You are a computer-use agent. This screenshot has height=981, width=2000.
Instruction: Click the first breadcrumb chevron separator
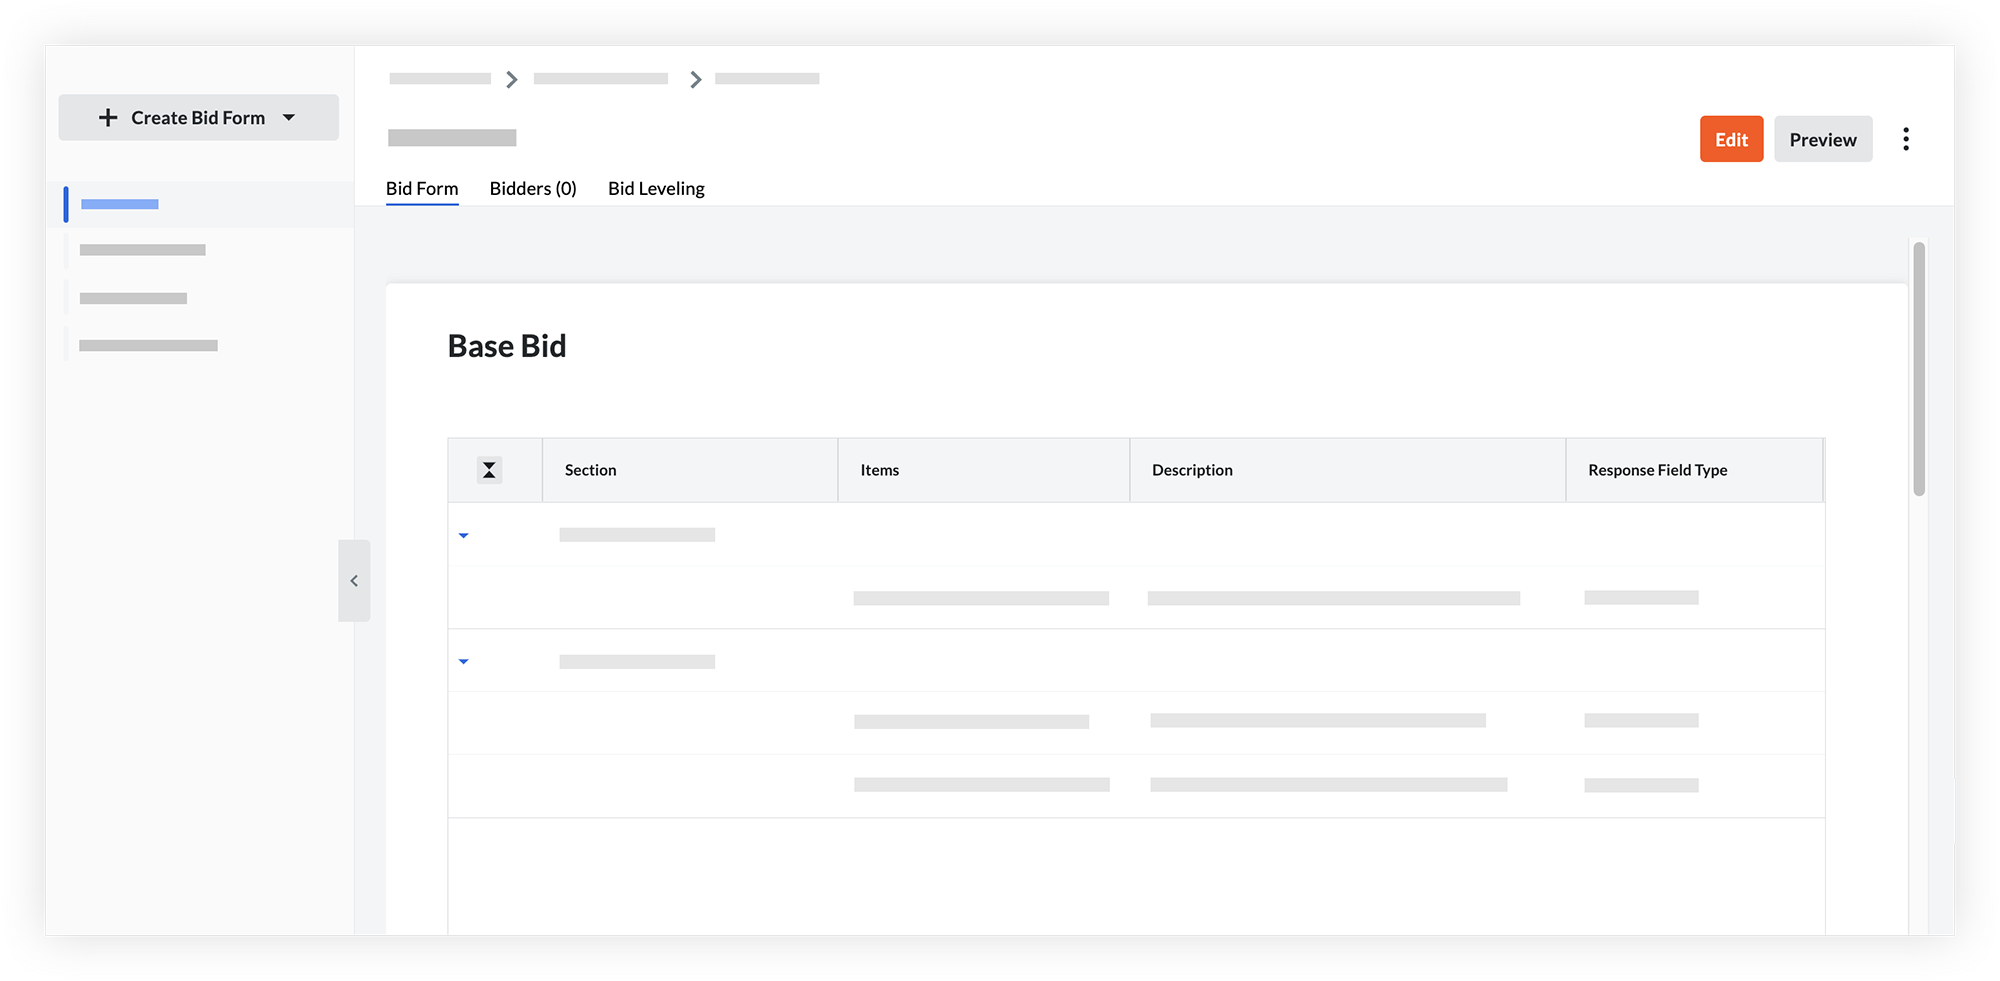pyautogui.click(x=512, y=78)
